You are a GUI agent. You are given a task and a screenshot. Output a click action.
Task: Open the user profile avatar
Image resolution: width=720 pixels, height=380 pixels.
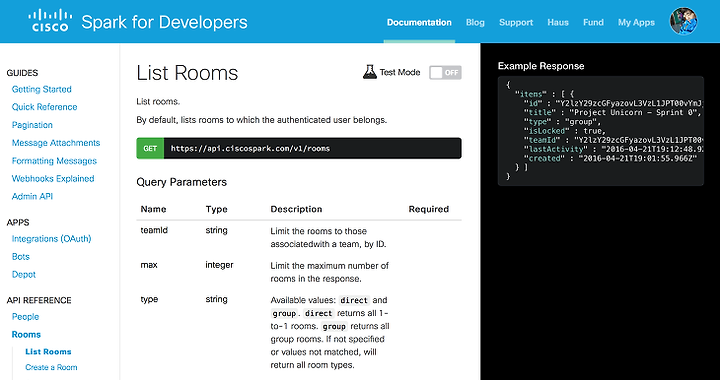tap(684, 21)
